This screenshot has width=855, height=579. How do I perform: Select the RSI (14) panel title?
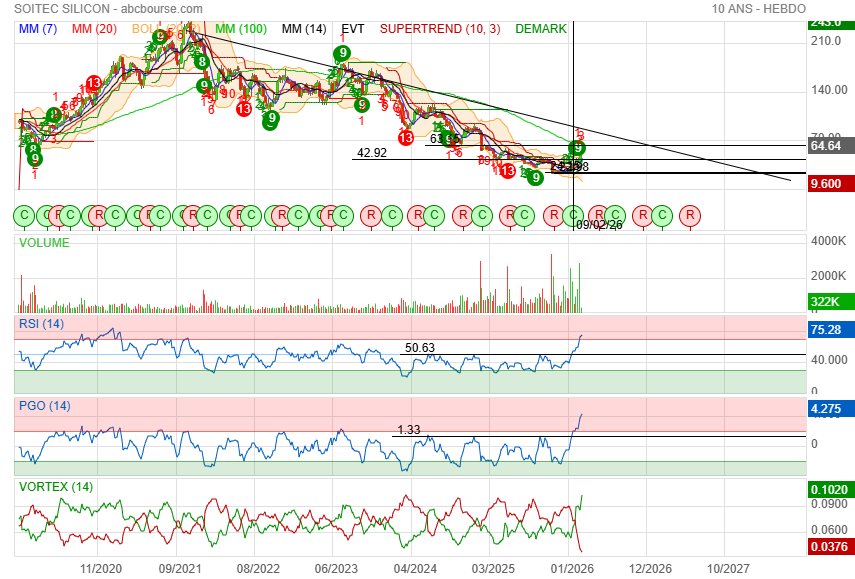tap(41, 324)
